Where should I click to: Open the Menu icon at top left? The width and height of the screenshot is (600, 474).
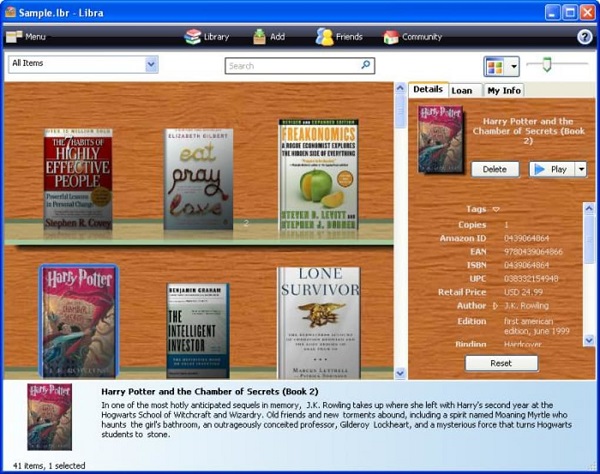pyautogui.click(x=14, y=37)
